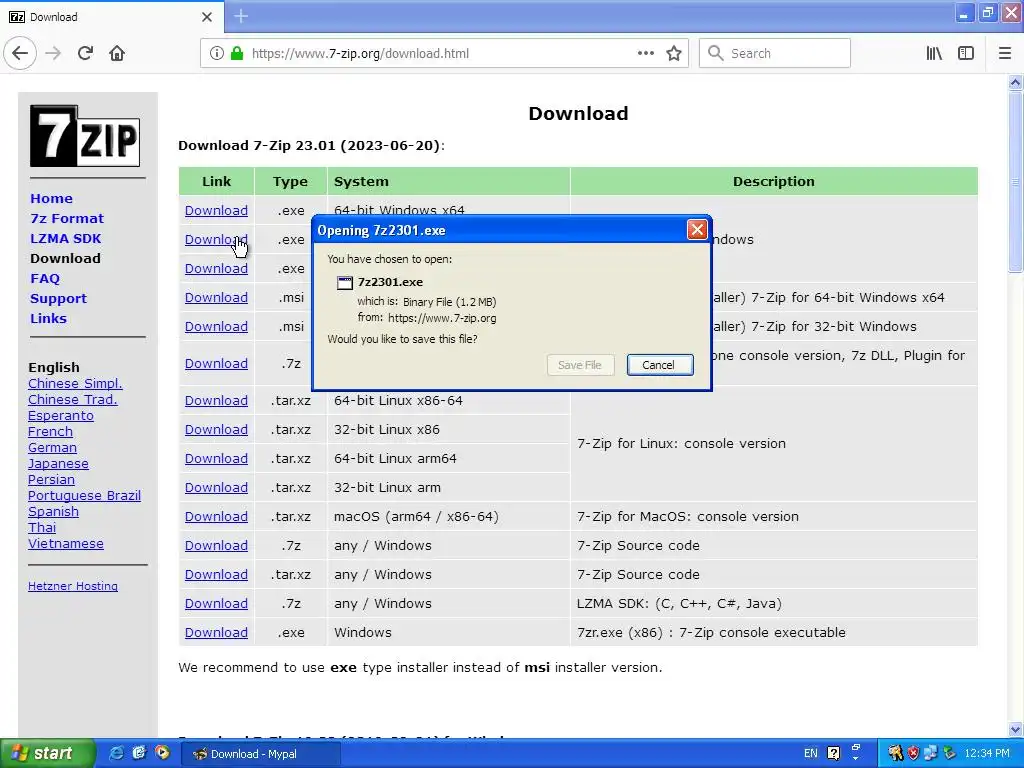Download the 7zr.exe console executable
The width and height of the screenshot is (1024, 768).
tap(216, 633)
